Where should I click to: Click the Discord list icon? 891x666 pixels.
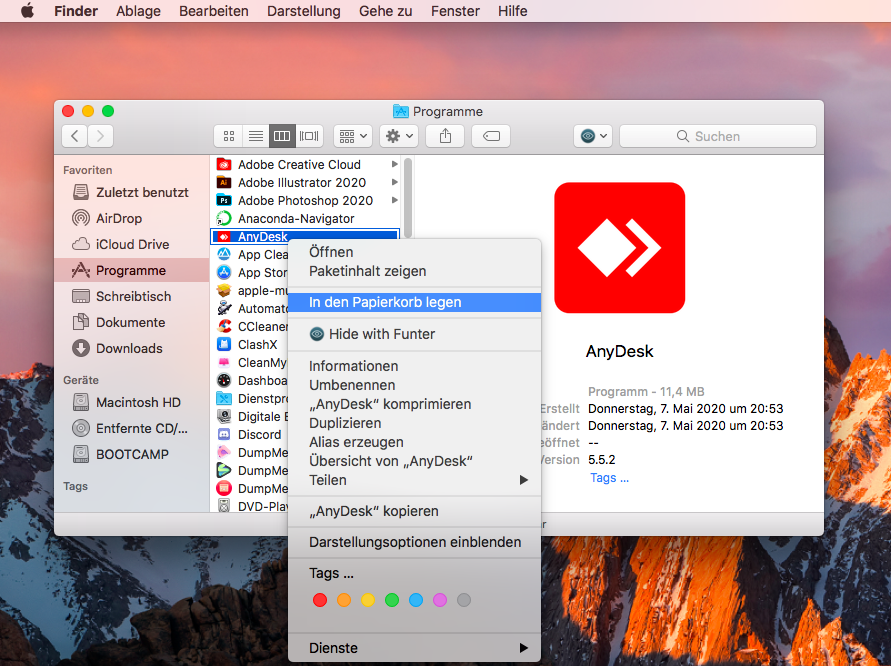(x=224, y=435)
